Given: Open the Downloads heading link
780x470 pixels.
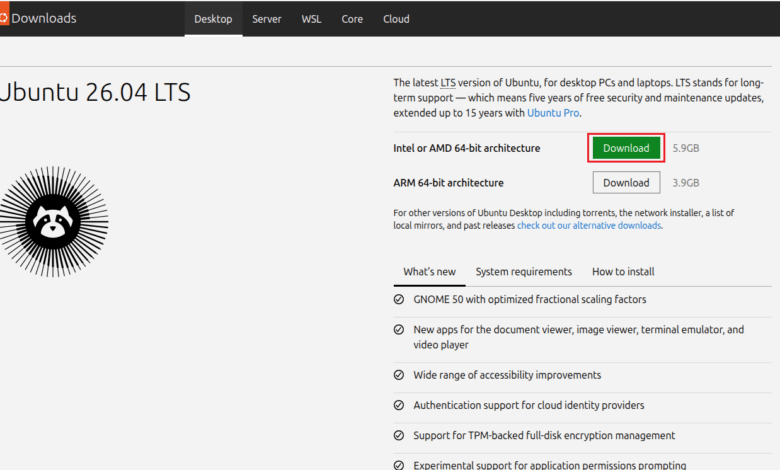Looking at the screenshot, I should (x=44, y=18).
